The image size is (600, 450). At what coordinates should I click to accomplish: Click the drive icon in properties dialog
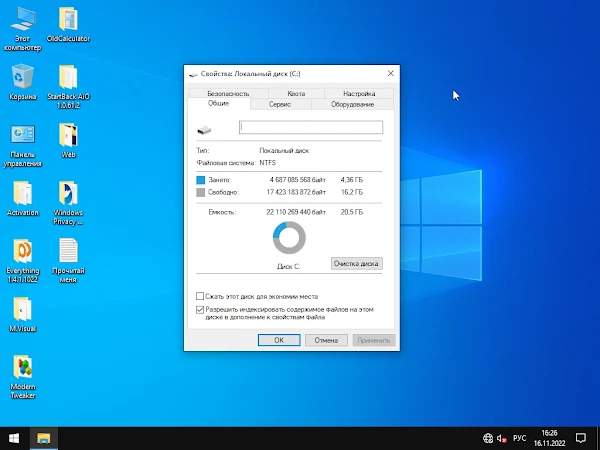pyautogui.click(x=204, y=130)
